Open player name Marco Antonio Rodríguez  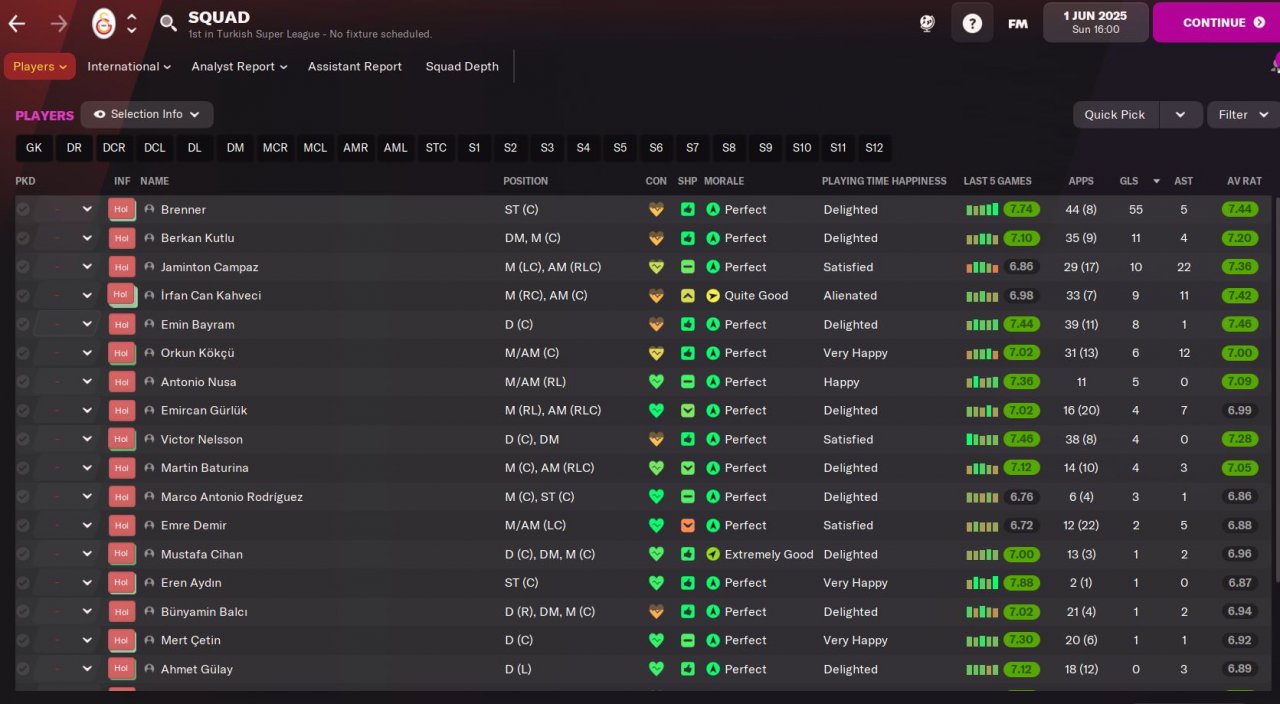[x=231, y=497]
